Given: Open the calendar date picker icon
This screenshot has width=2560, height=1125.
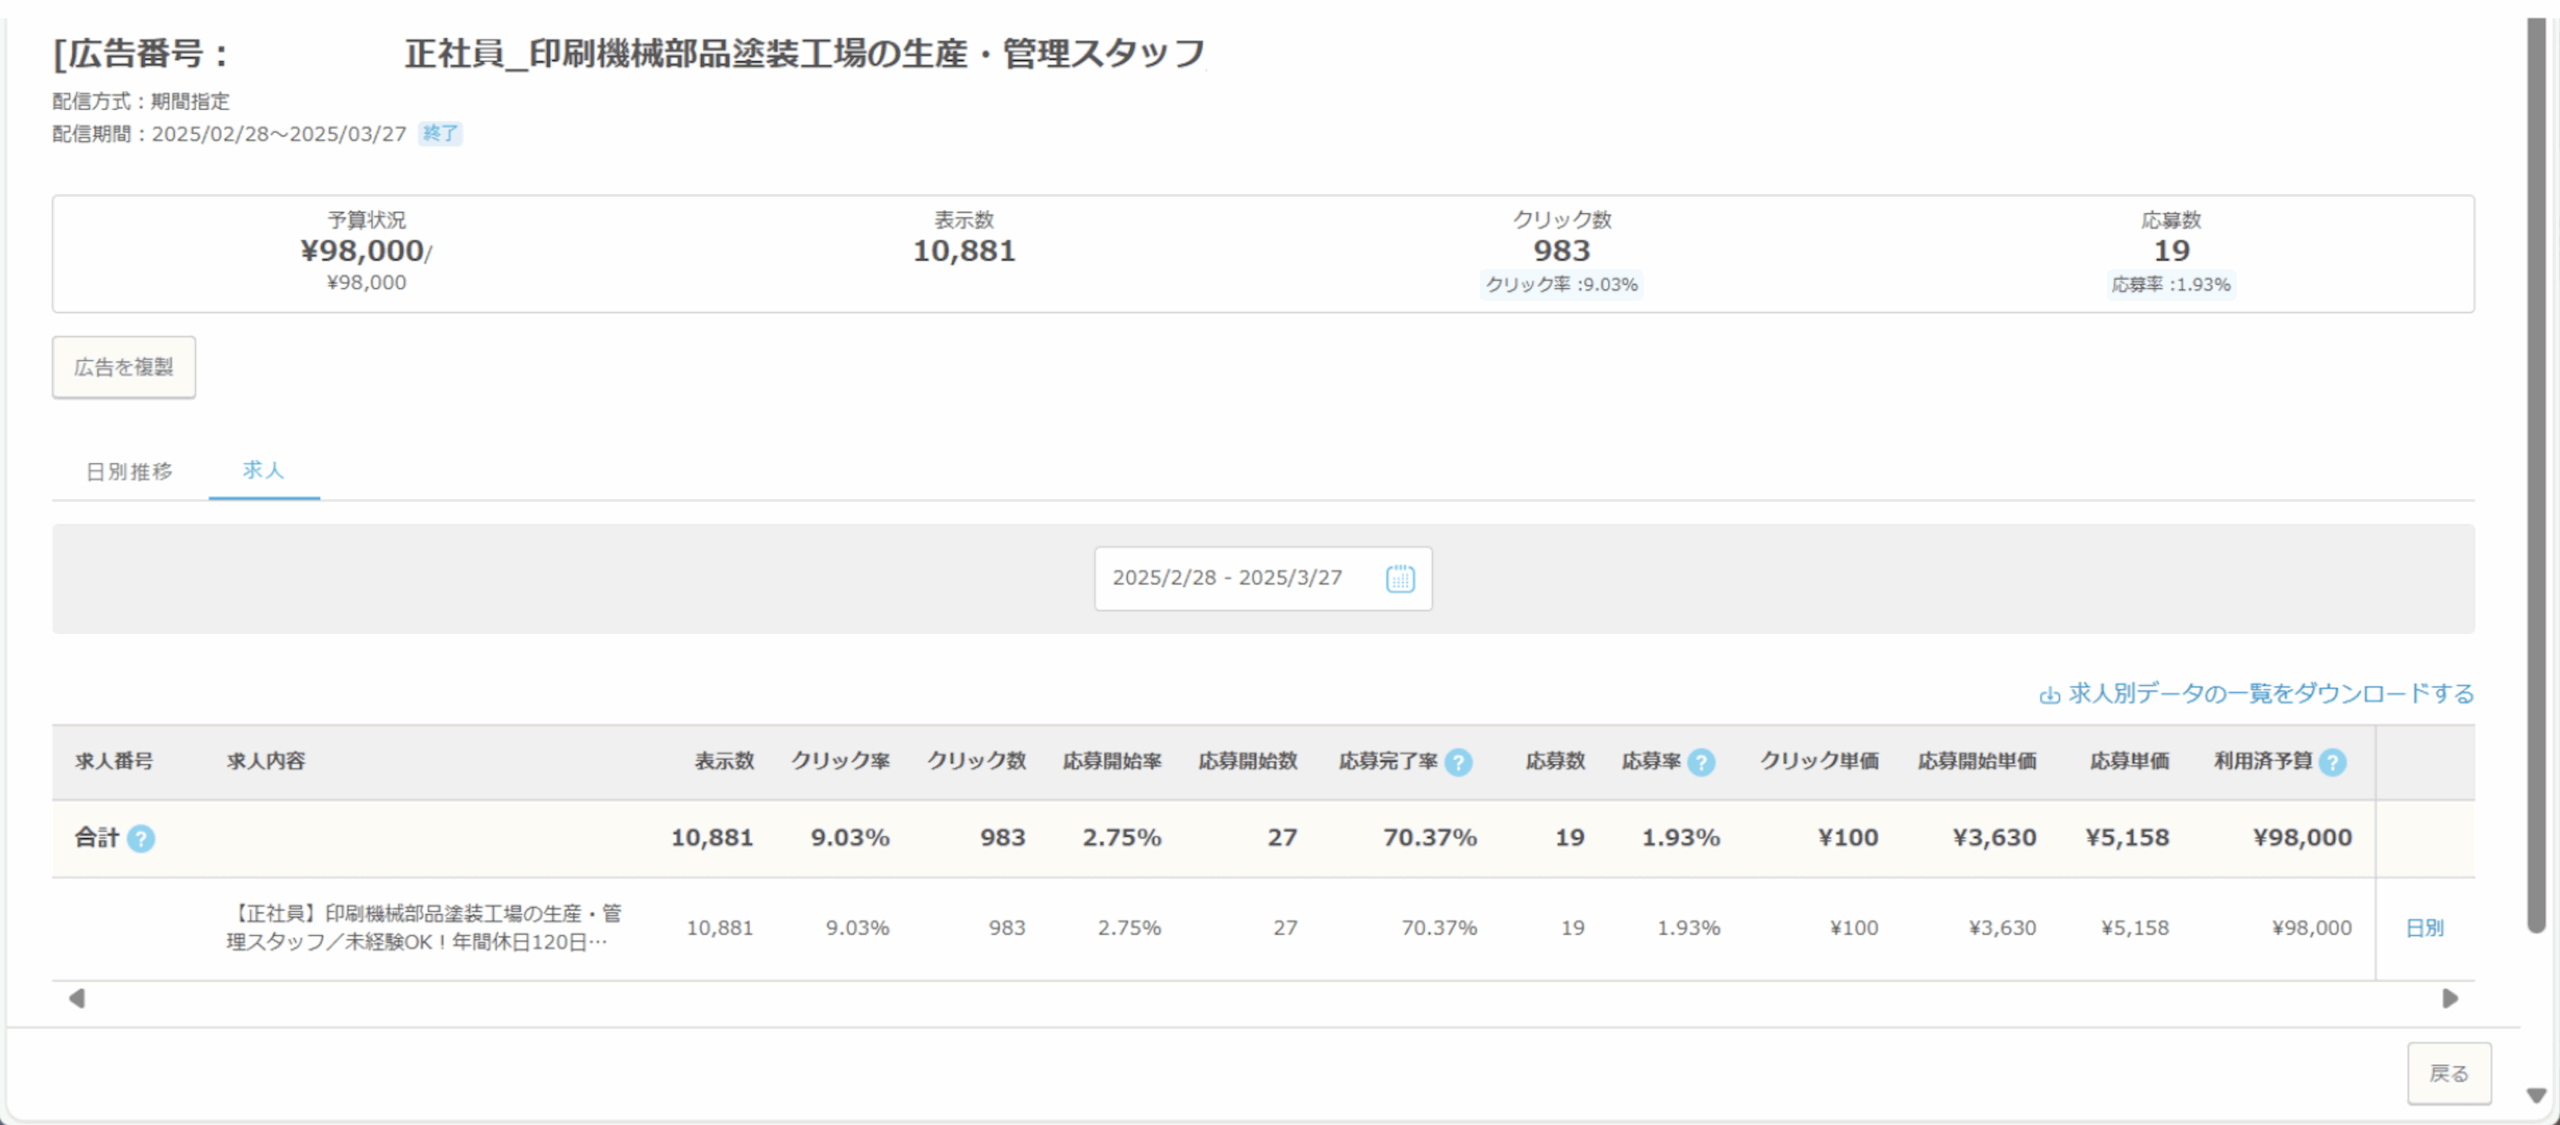Looking at the screenshot, I should tap(1400, 578).
